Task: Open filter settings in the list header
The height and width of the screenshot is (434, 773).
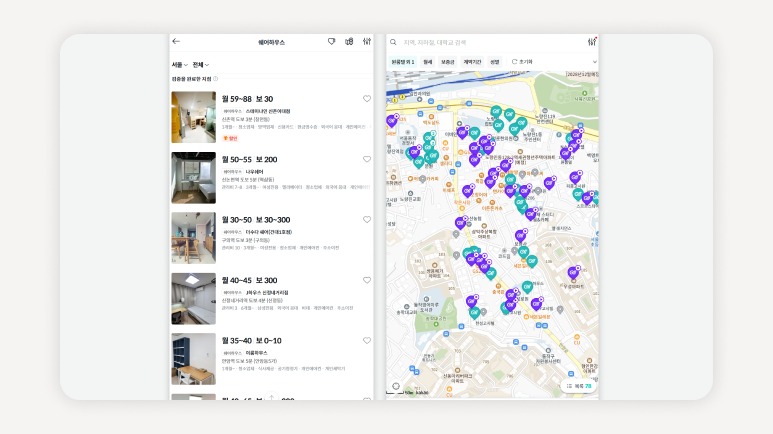Action: 367,42
